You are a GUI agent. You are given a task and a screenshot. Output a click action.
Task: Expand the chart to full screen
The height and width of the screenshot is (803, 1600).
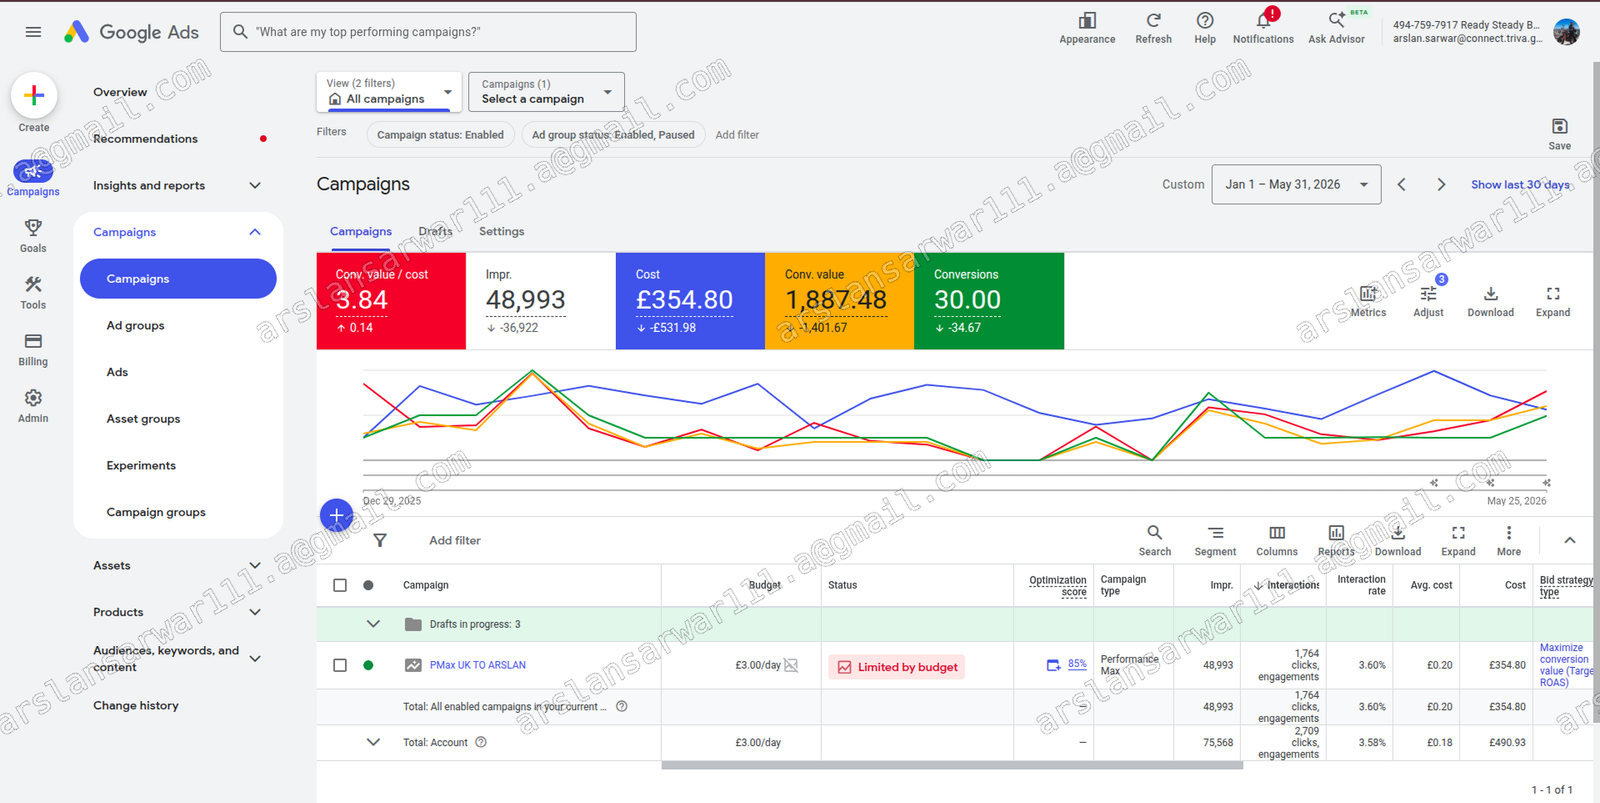[1552, 300]
